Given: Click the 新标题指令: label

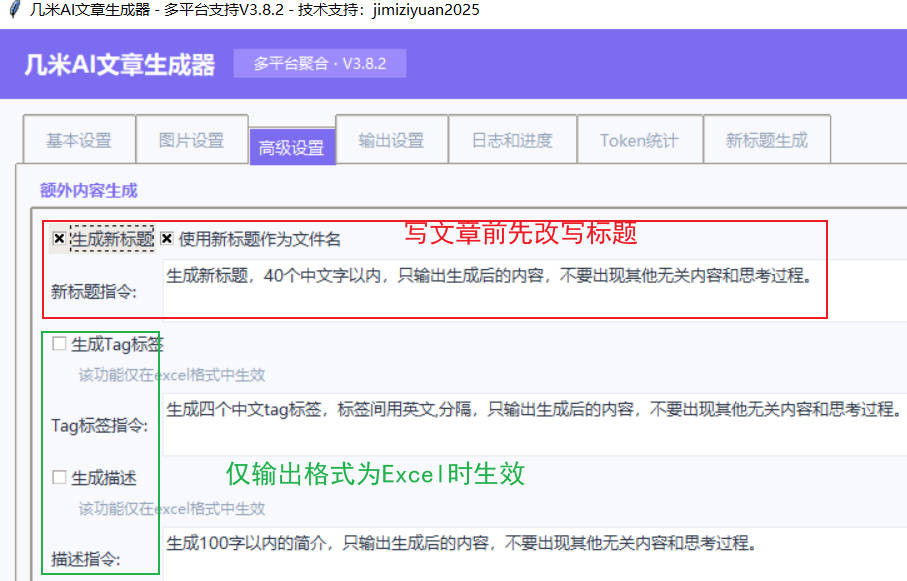Looking at the screenshot, I should (94, 292).
